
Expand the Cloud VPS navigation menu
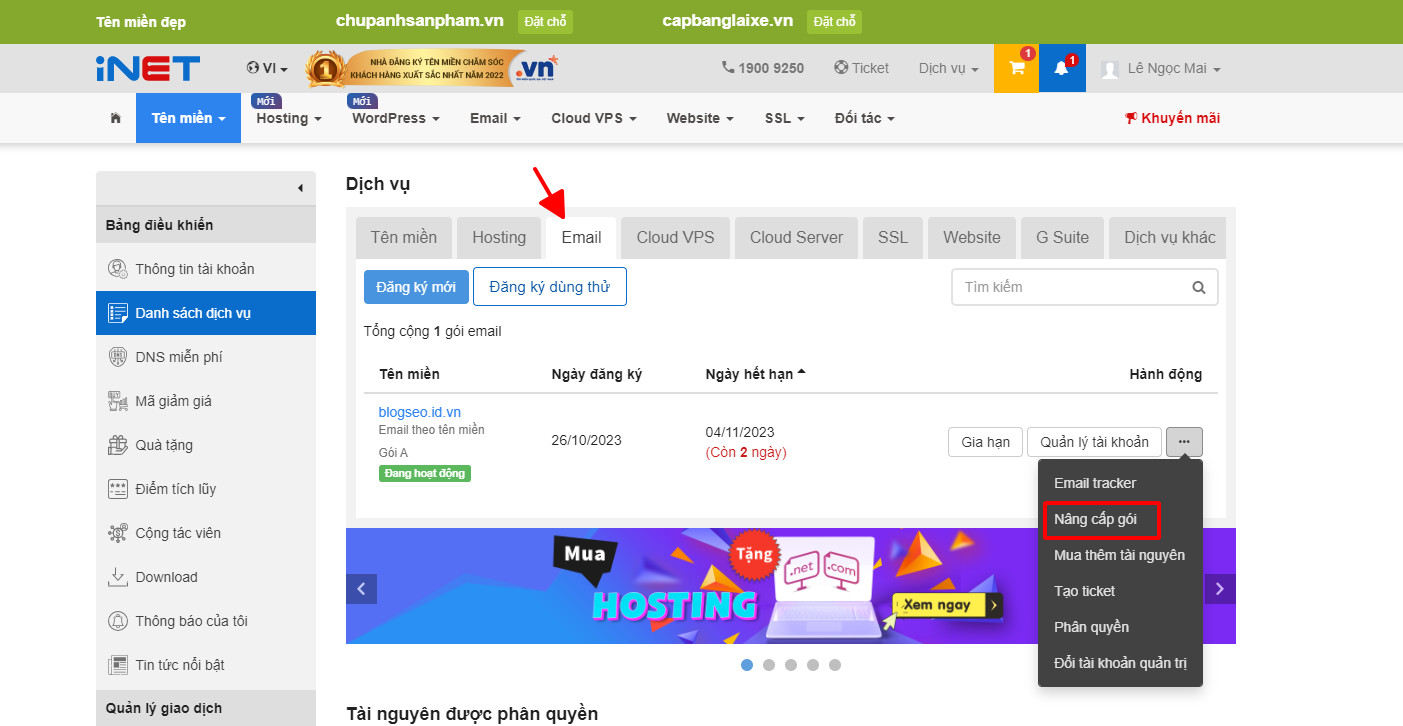click(x=594, y=118)
